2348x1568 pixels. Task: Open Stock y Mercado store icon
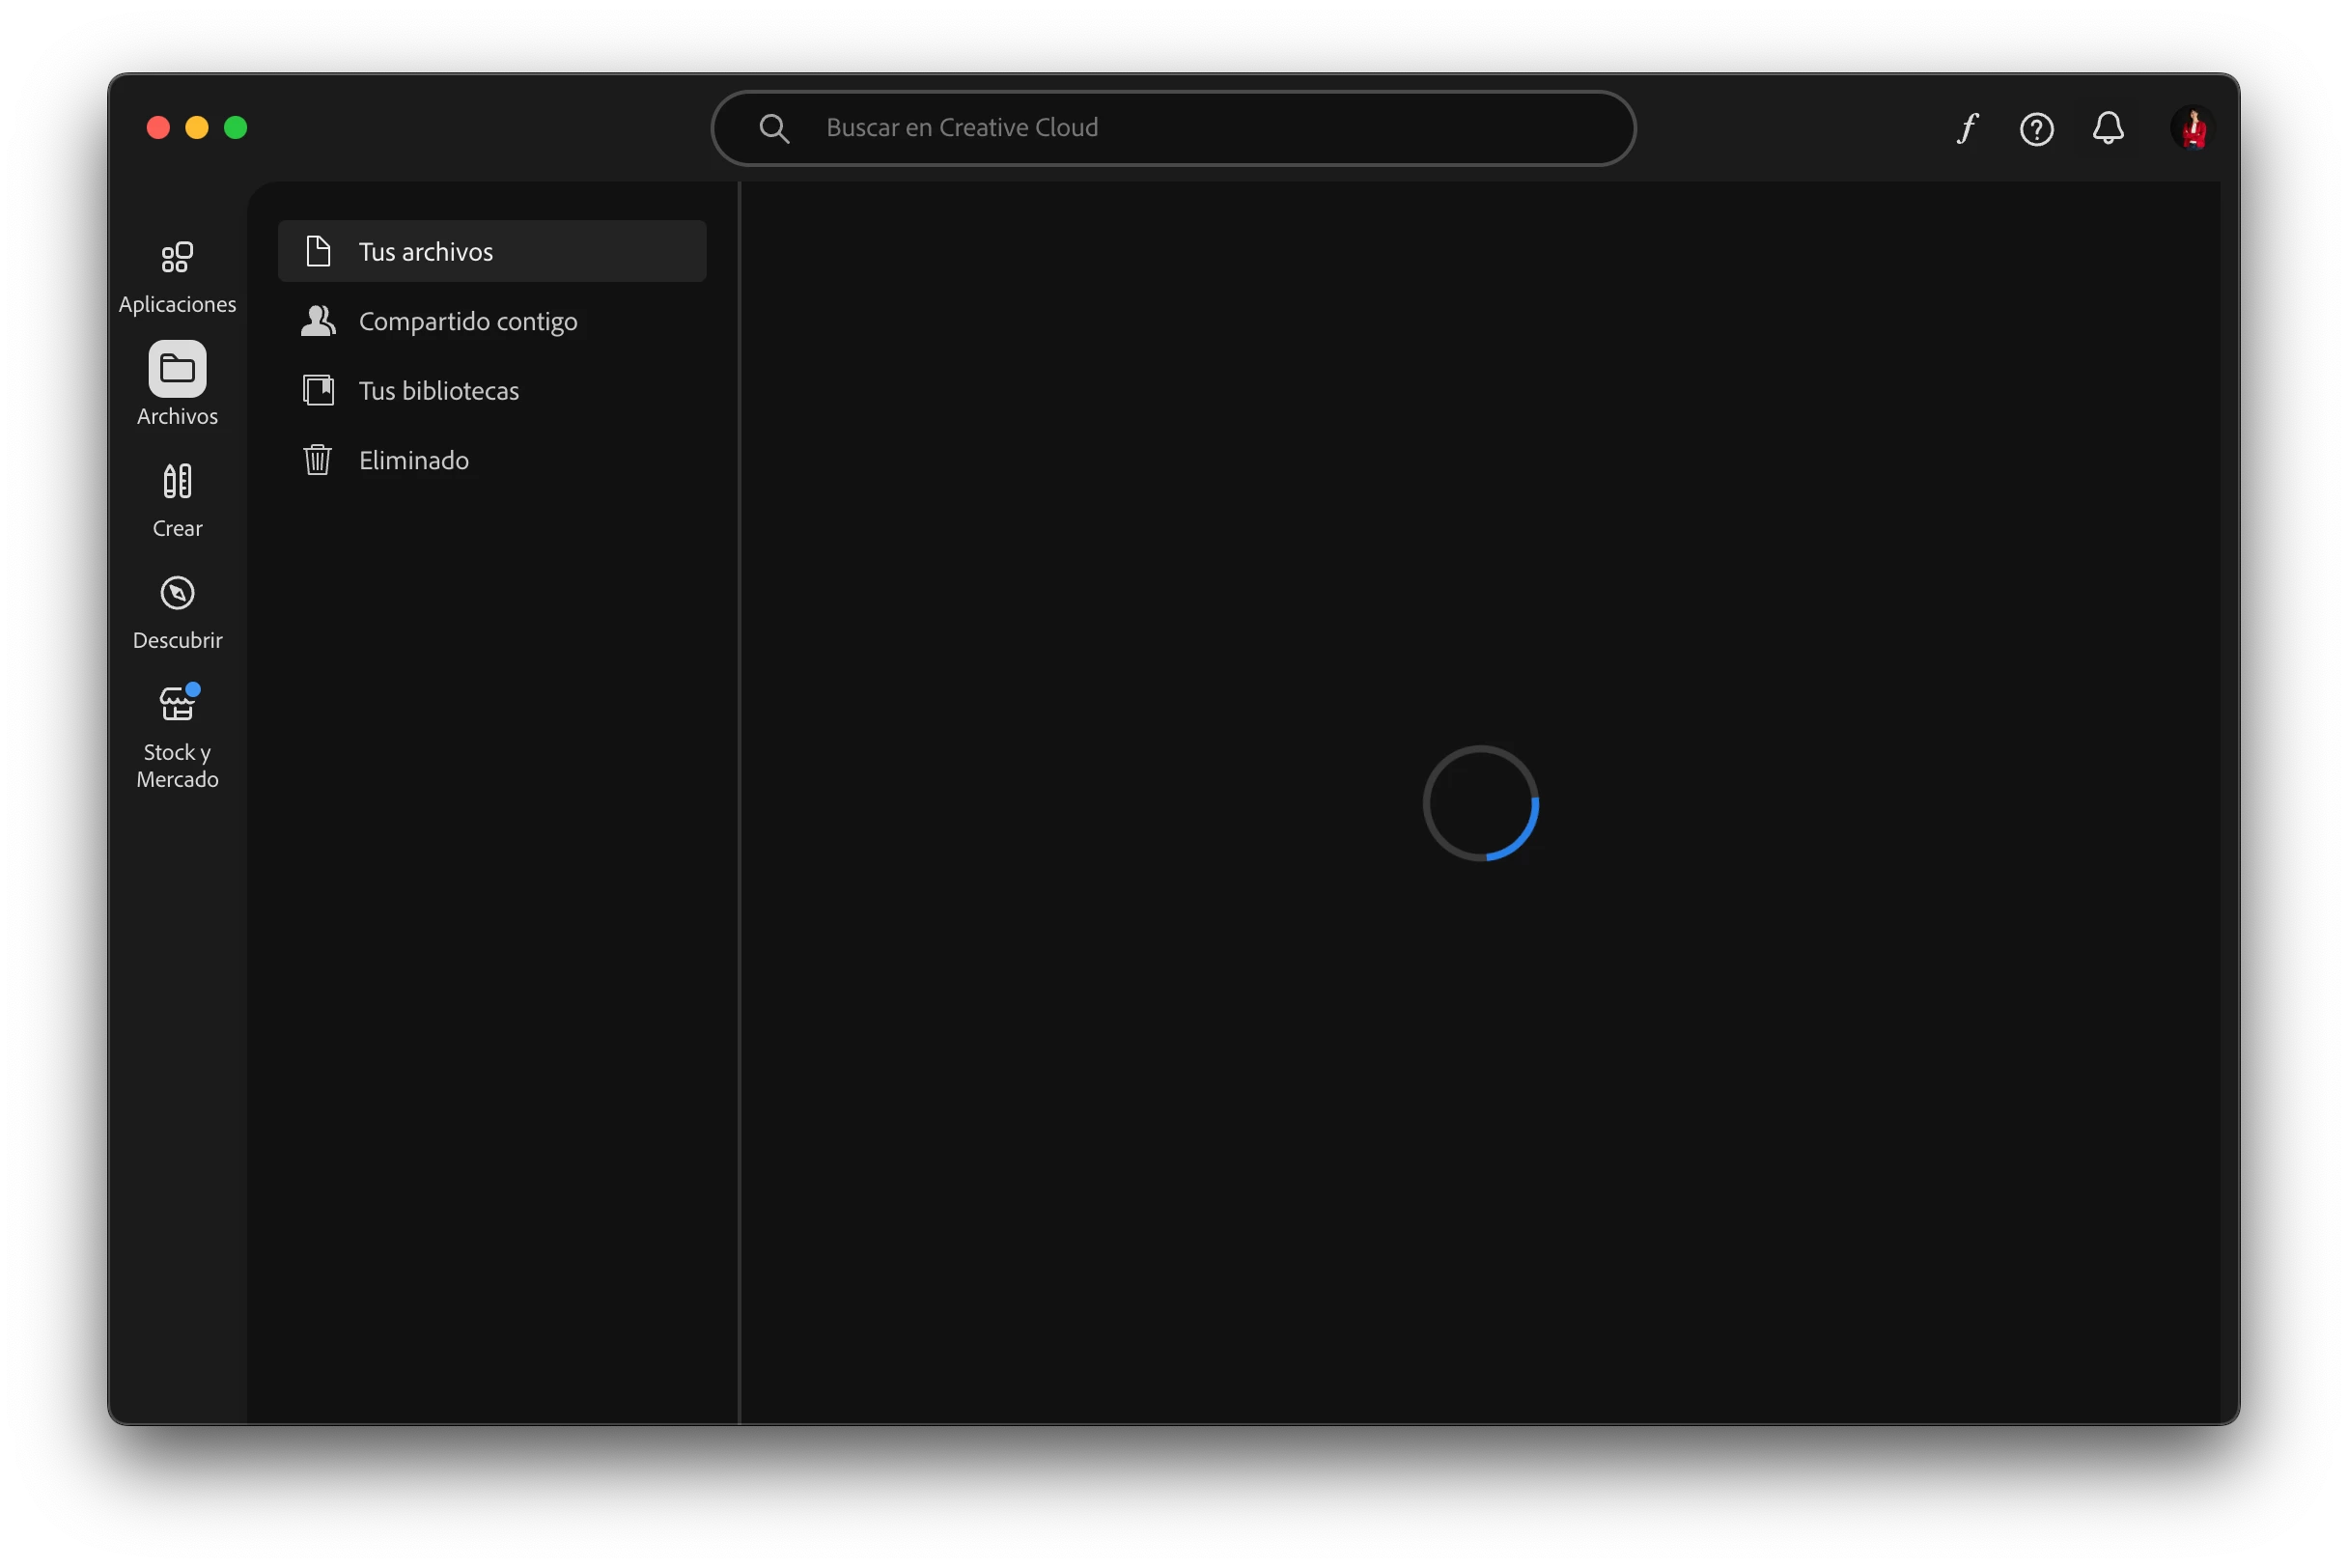tap(177, 705)
